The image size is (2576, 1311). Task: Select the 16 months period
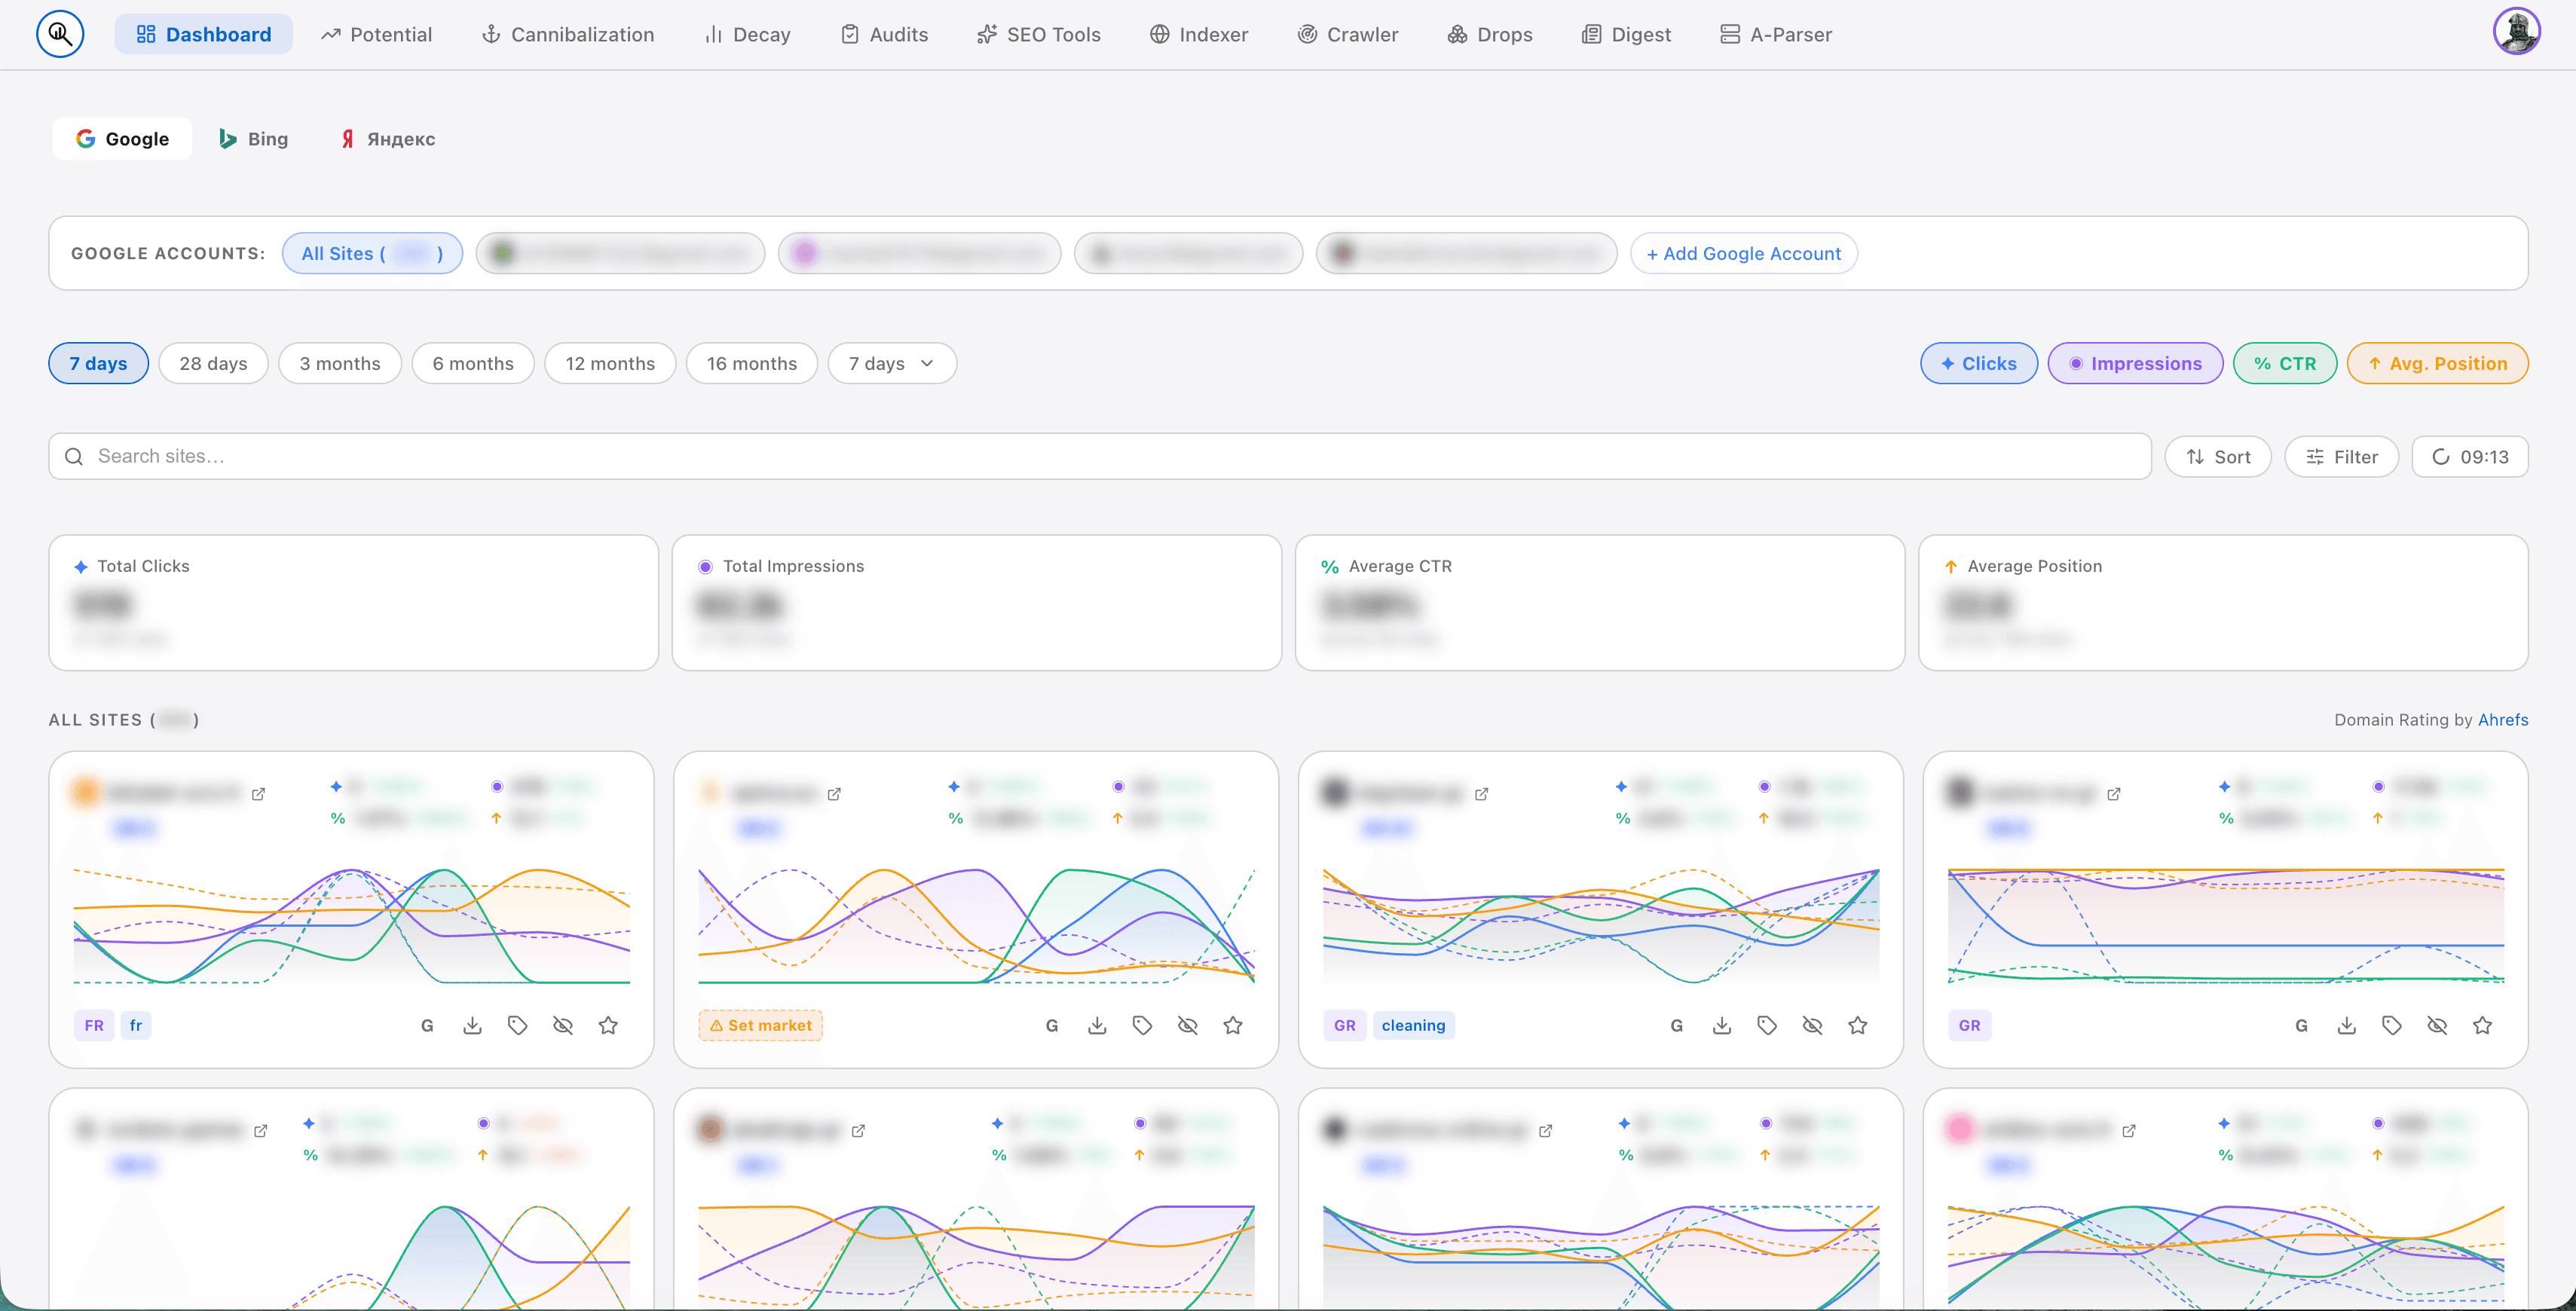pyautogui.click(x=752, y=363)
